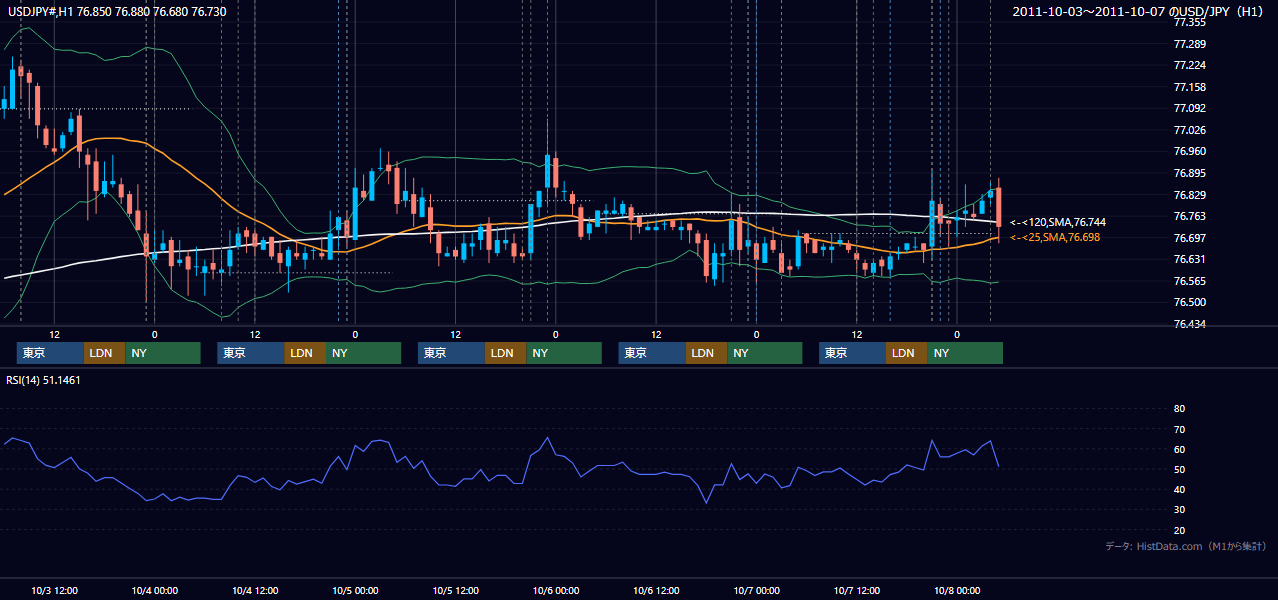This screenshot has height=600, width=1278.
Task: Click price axis value 77.224
Action: pyautogui.click(x=1188, y=65)
